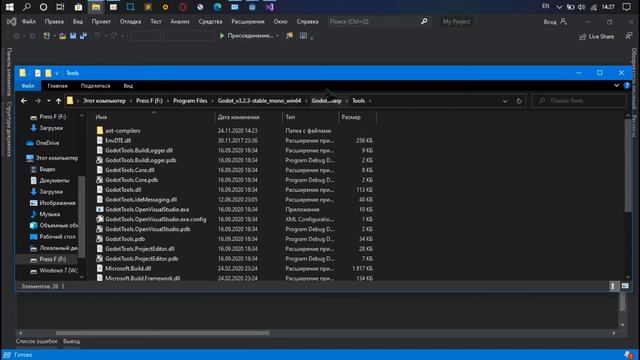Select Документы in navigation pane
The image size is (640, 360).
(x=54, y=180)
